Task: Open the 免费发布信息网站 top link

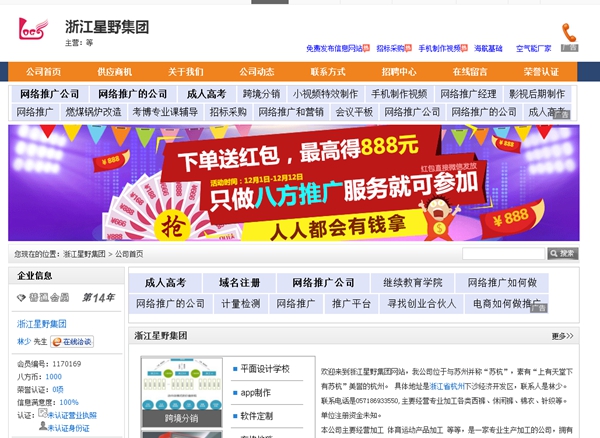Action: (x=339, y=48)
